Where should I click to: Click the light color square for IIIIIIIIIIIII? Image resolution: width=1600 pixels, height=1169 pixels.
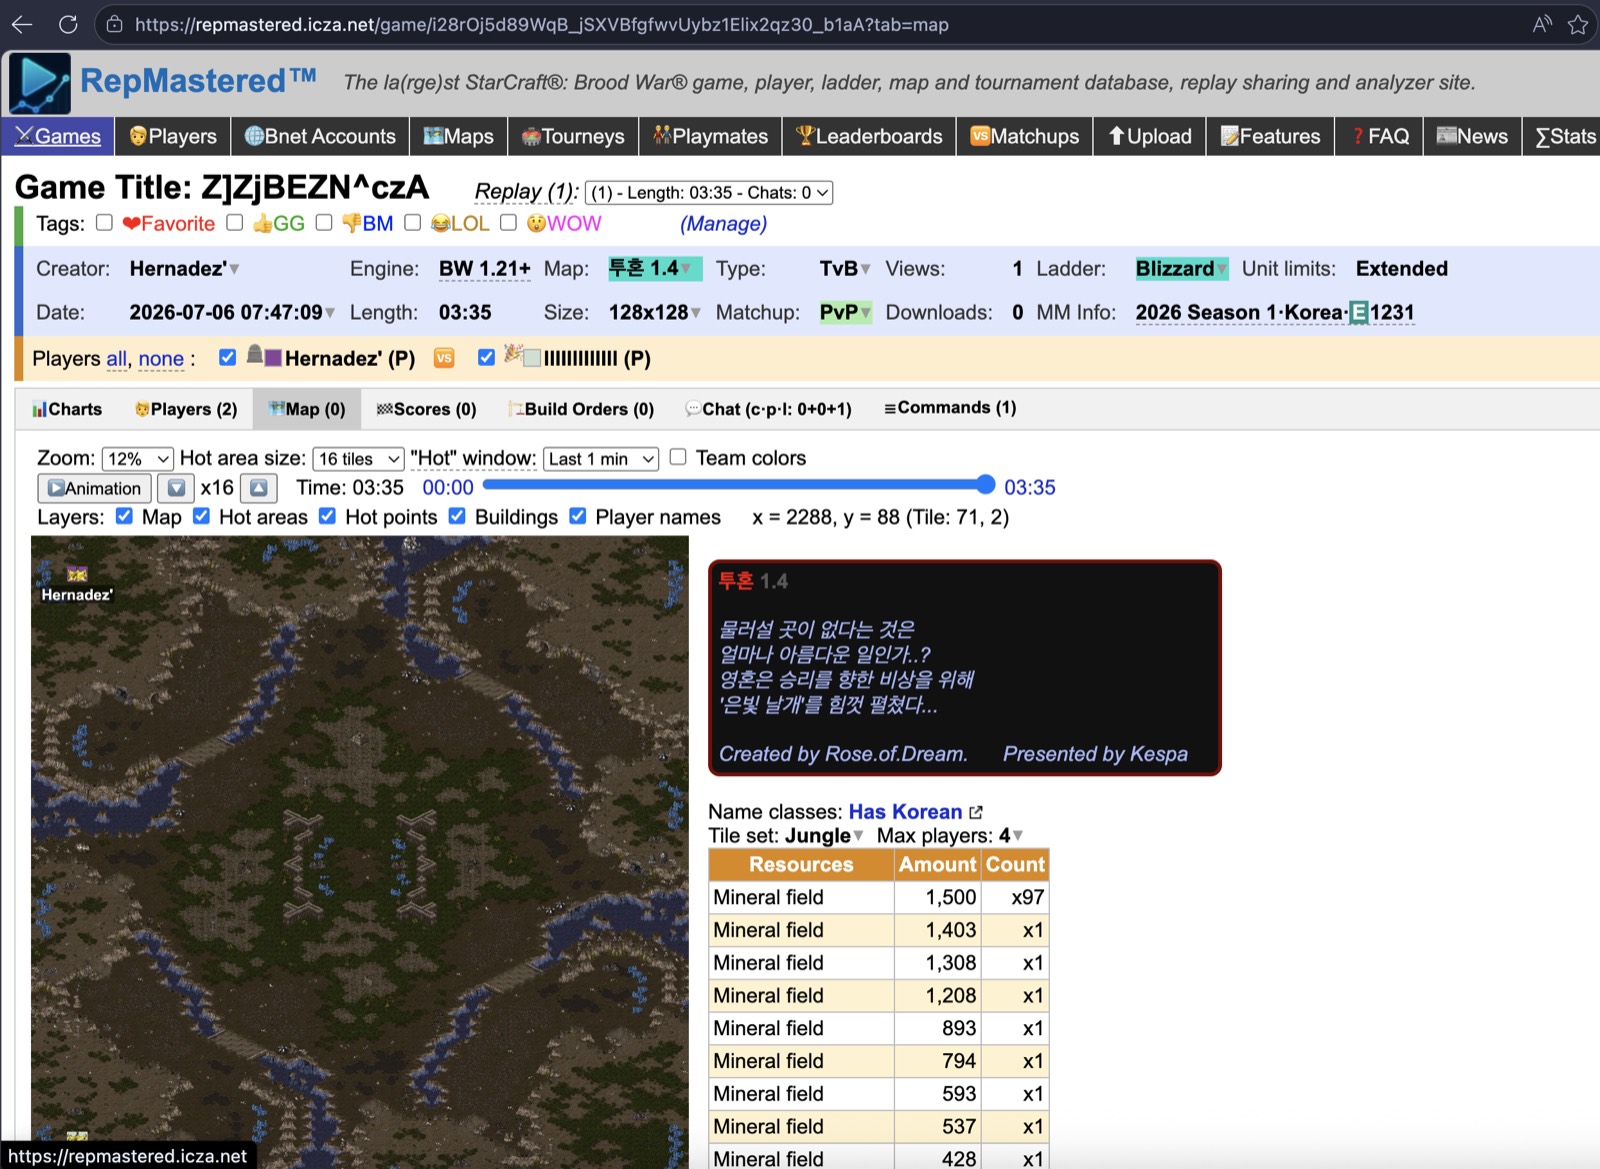532,358
